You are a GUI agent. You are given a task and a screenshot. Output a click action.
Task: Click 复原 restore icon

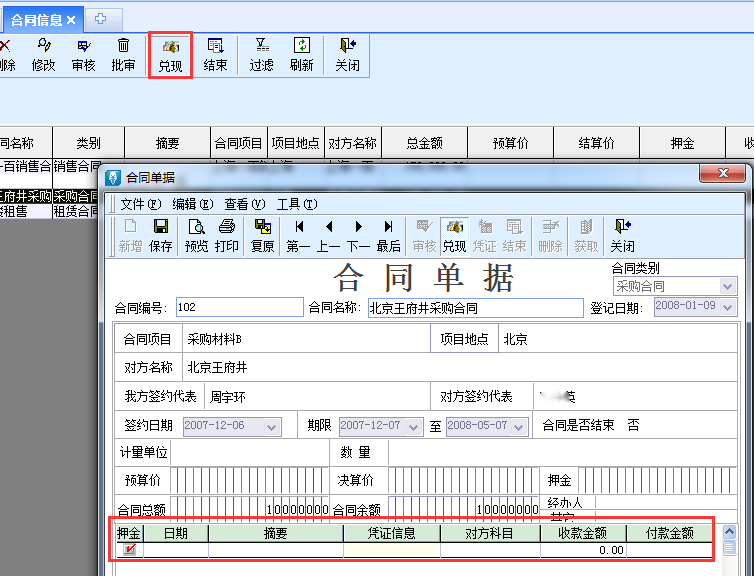262,235
